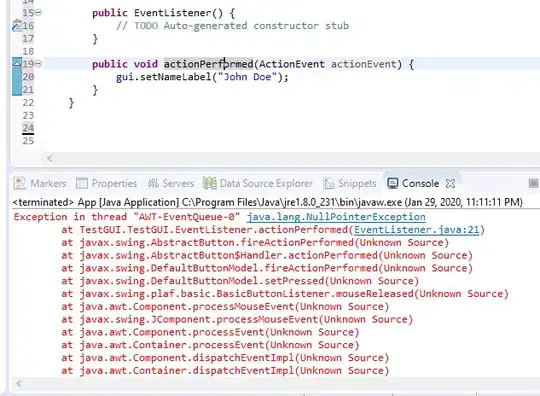Open the Snippets tab
This screenshot has height=396, width=540.
[350, 183]
